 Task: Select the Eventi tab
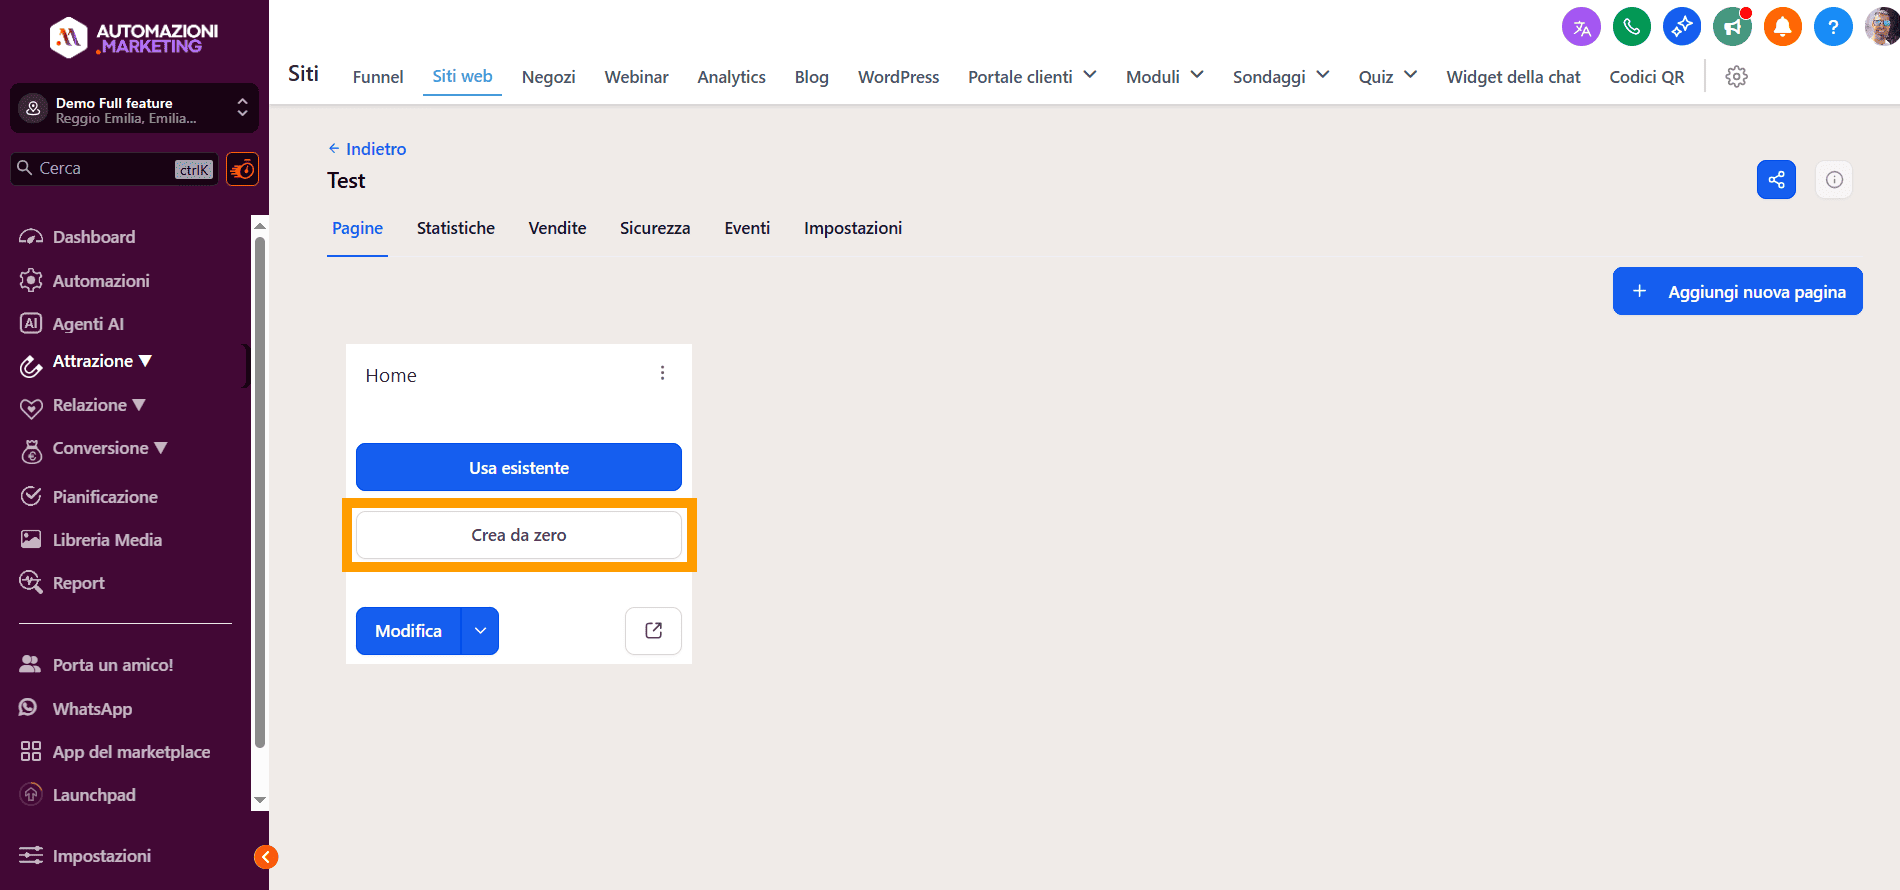coord(747,228)
